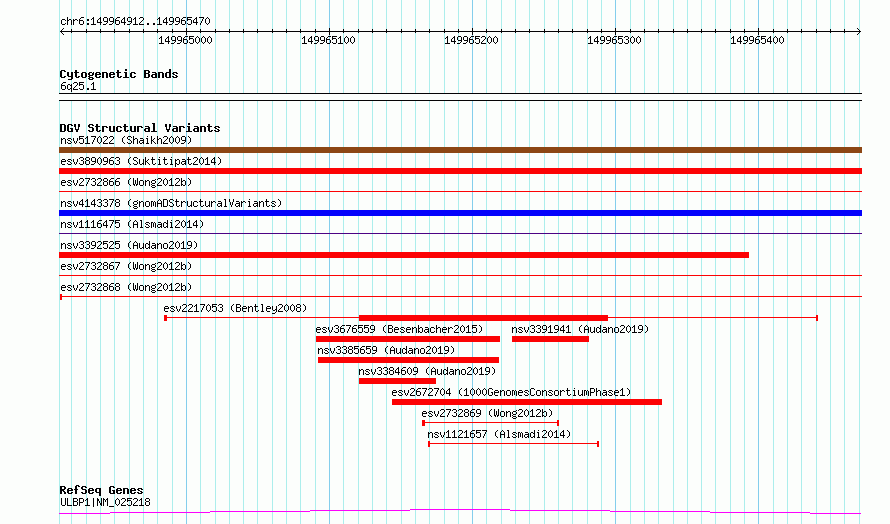Select the esv3890963 (Suktitipat2014) label

click(141, 161)
